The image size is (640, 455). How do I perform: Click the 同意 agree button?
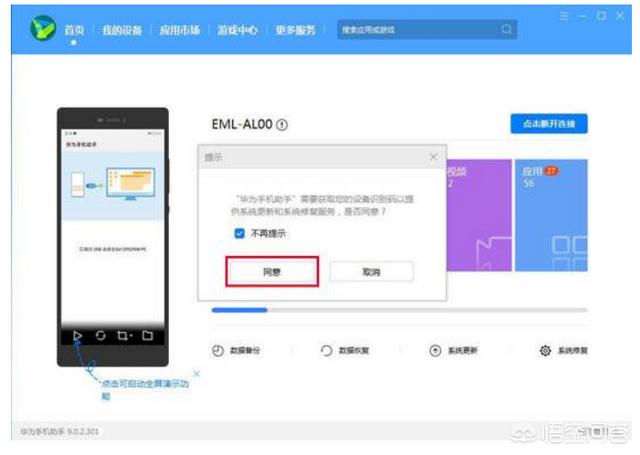pos(272,272)
